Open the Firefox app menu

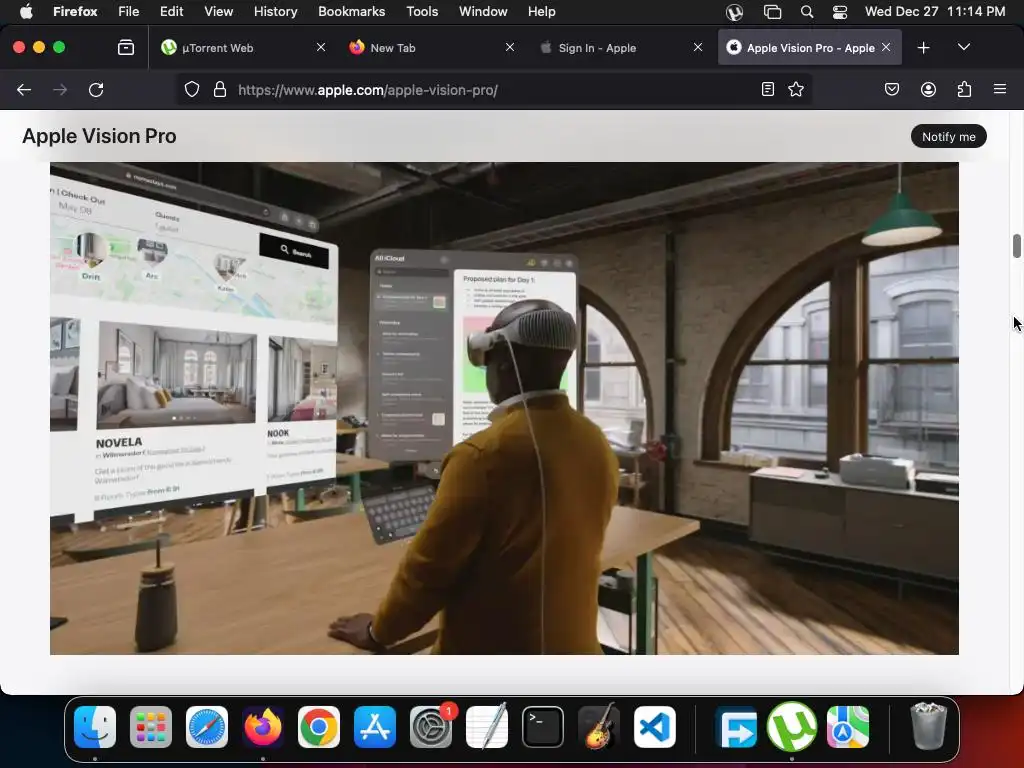[x=75, y=11]
